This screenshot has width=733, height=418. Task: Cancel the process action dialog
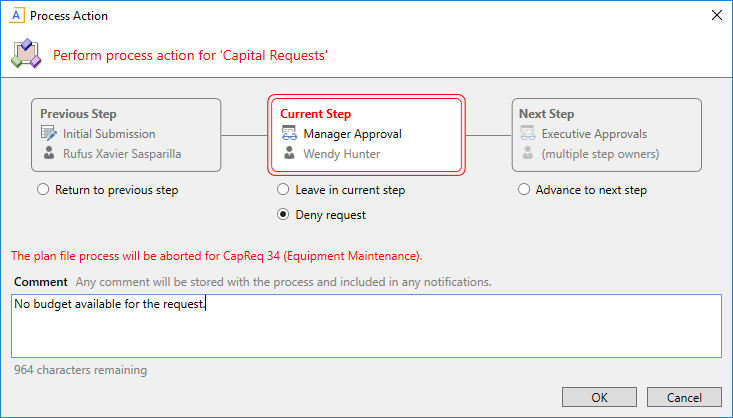pyautogui.click(x=684, y=397)
